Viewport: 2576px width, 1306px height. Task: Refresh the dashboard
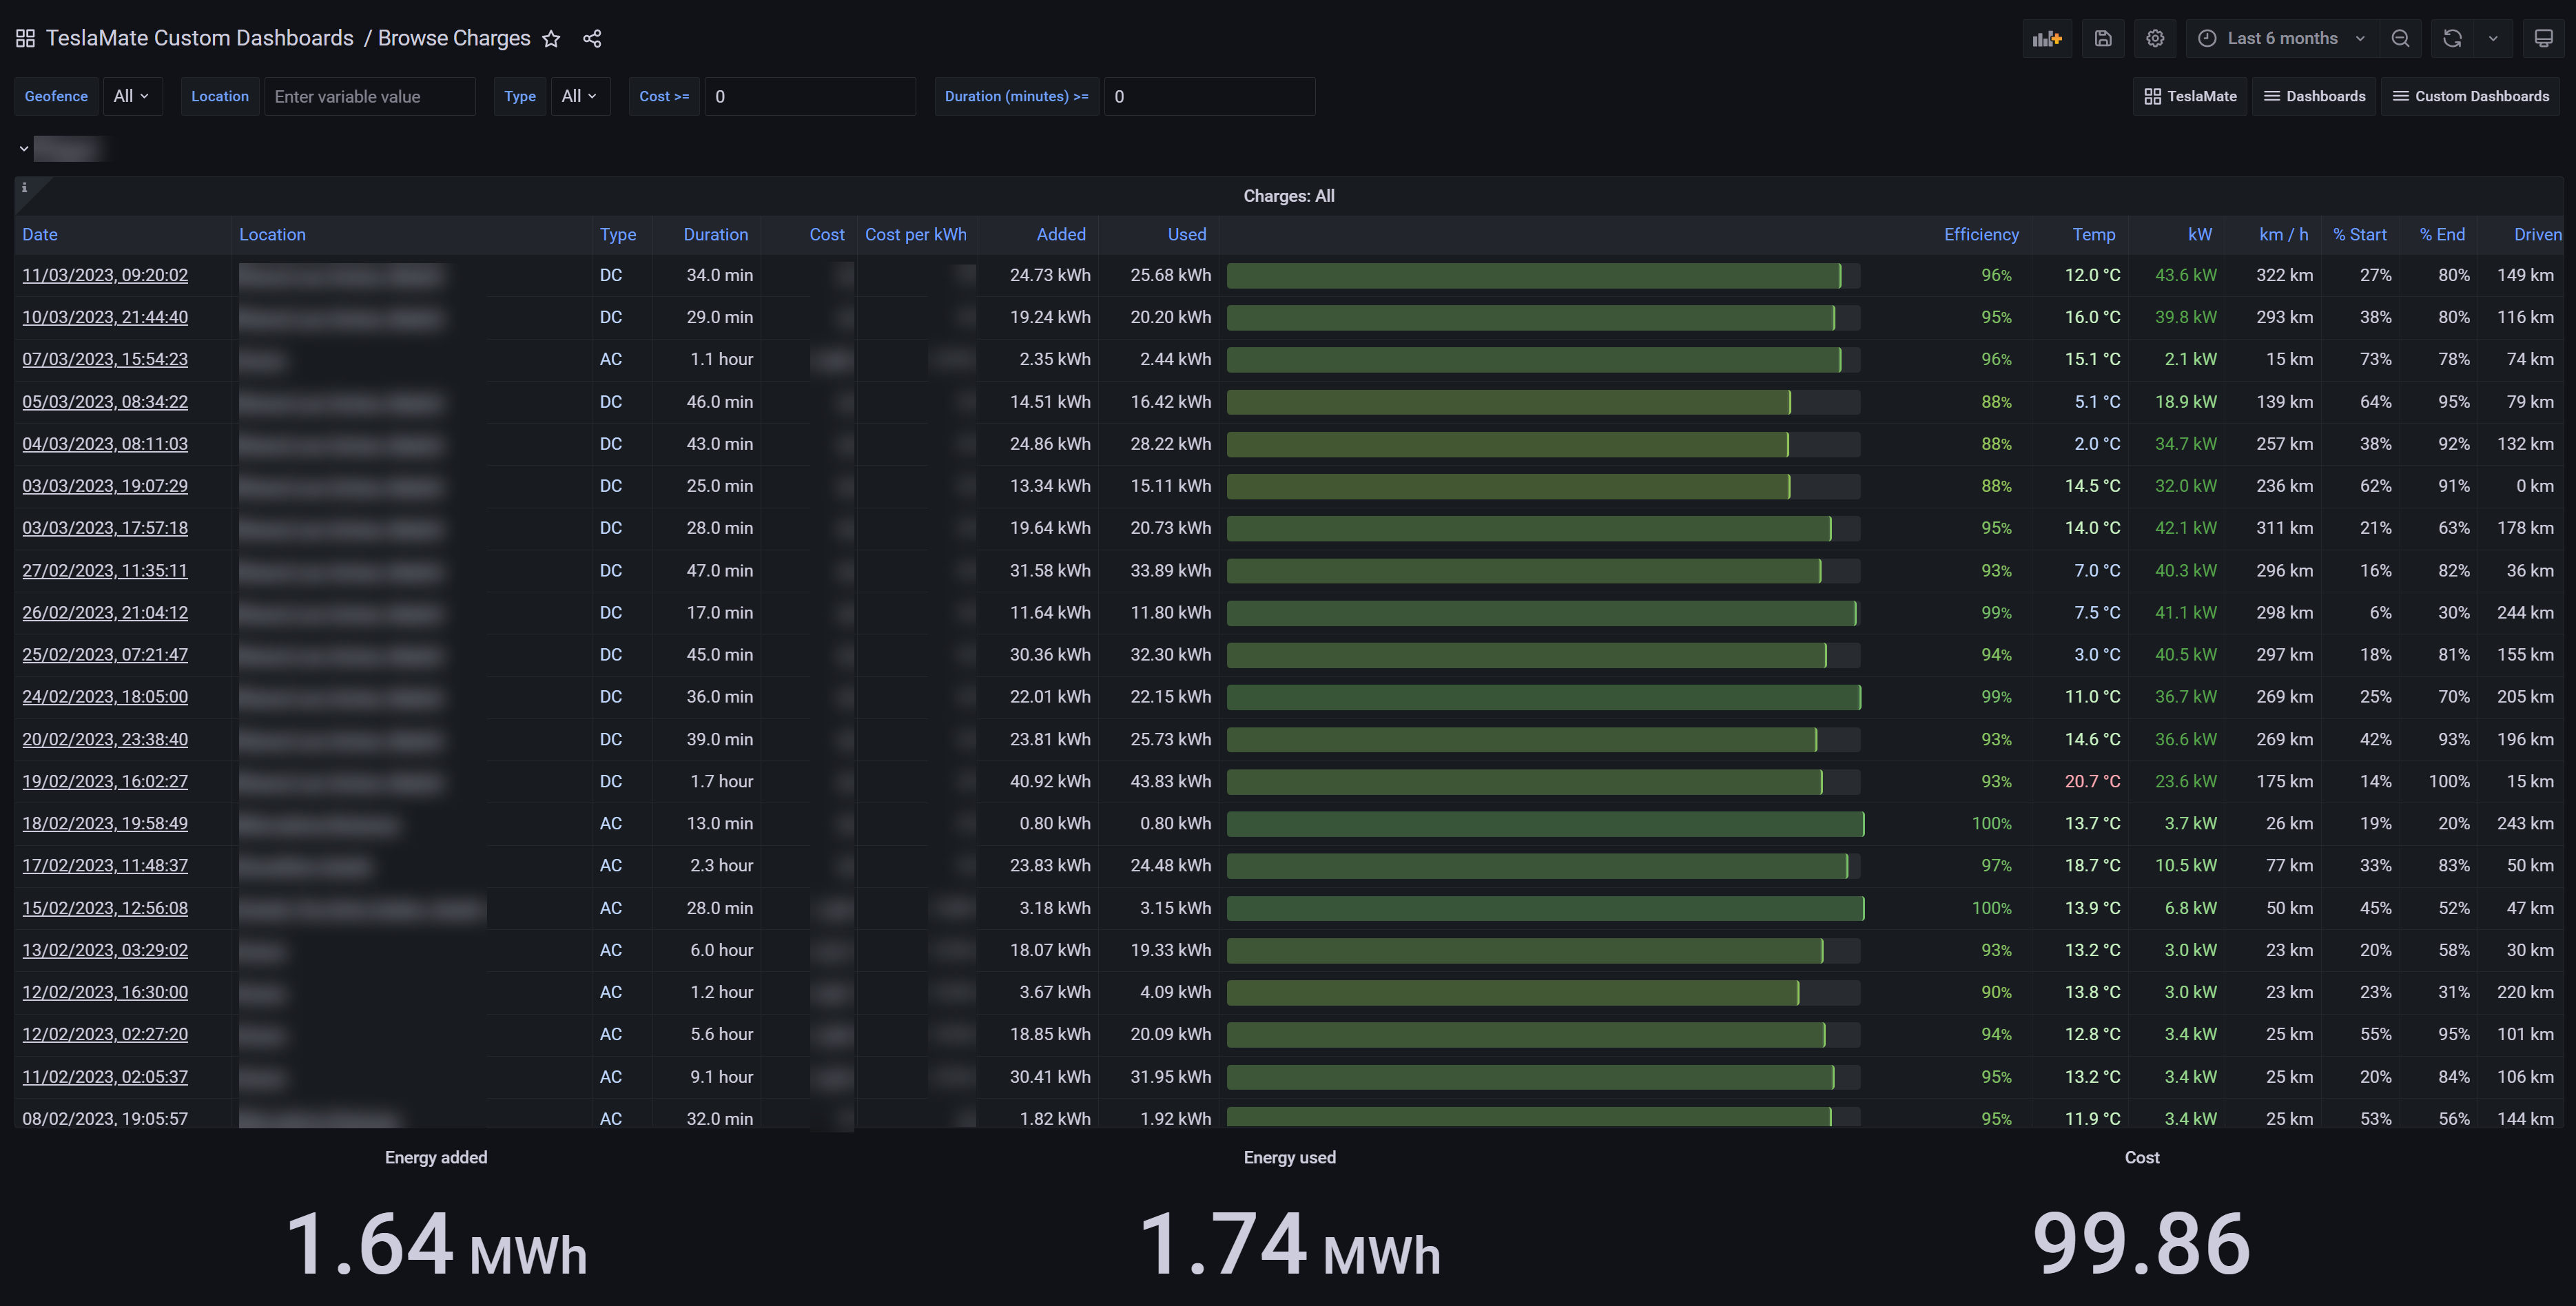point(2452,38)
